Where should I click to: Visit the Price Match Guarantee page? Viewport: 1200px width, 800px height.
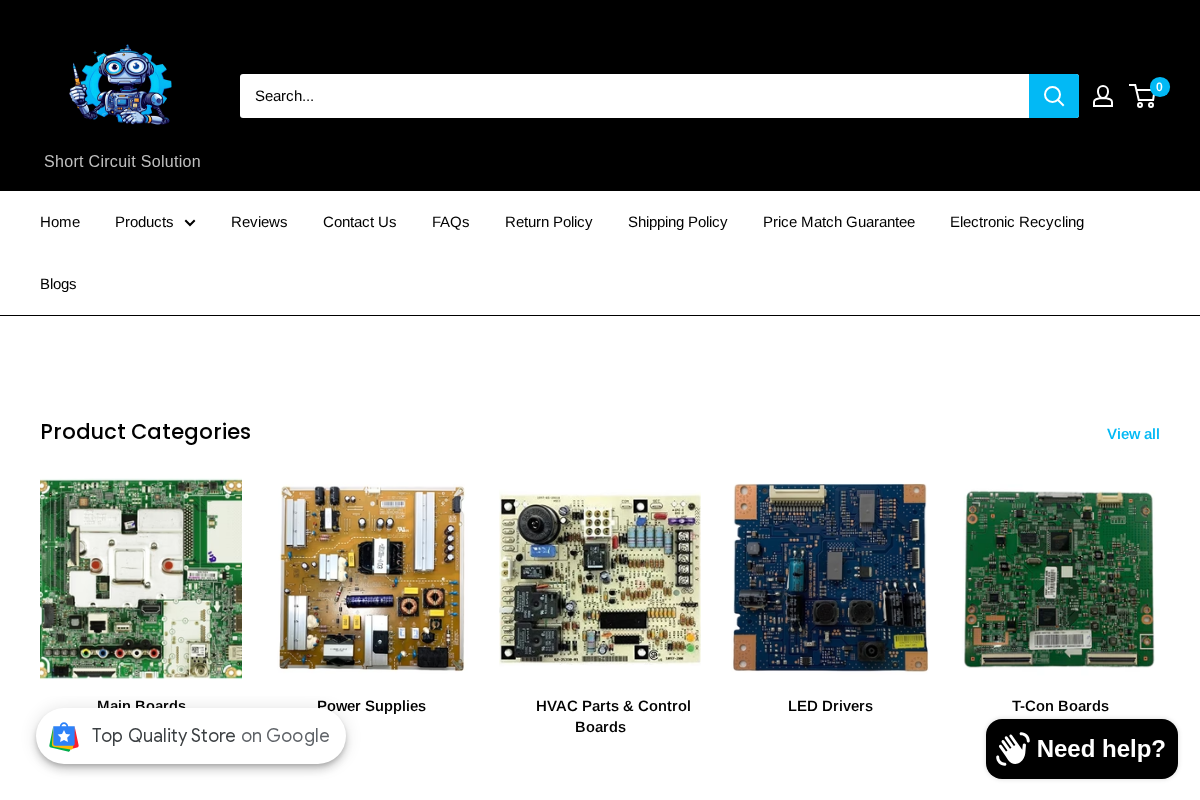click(x=839, y=222)
